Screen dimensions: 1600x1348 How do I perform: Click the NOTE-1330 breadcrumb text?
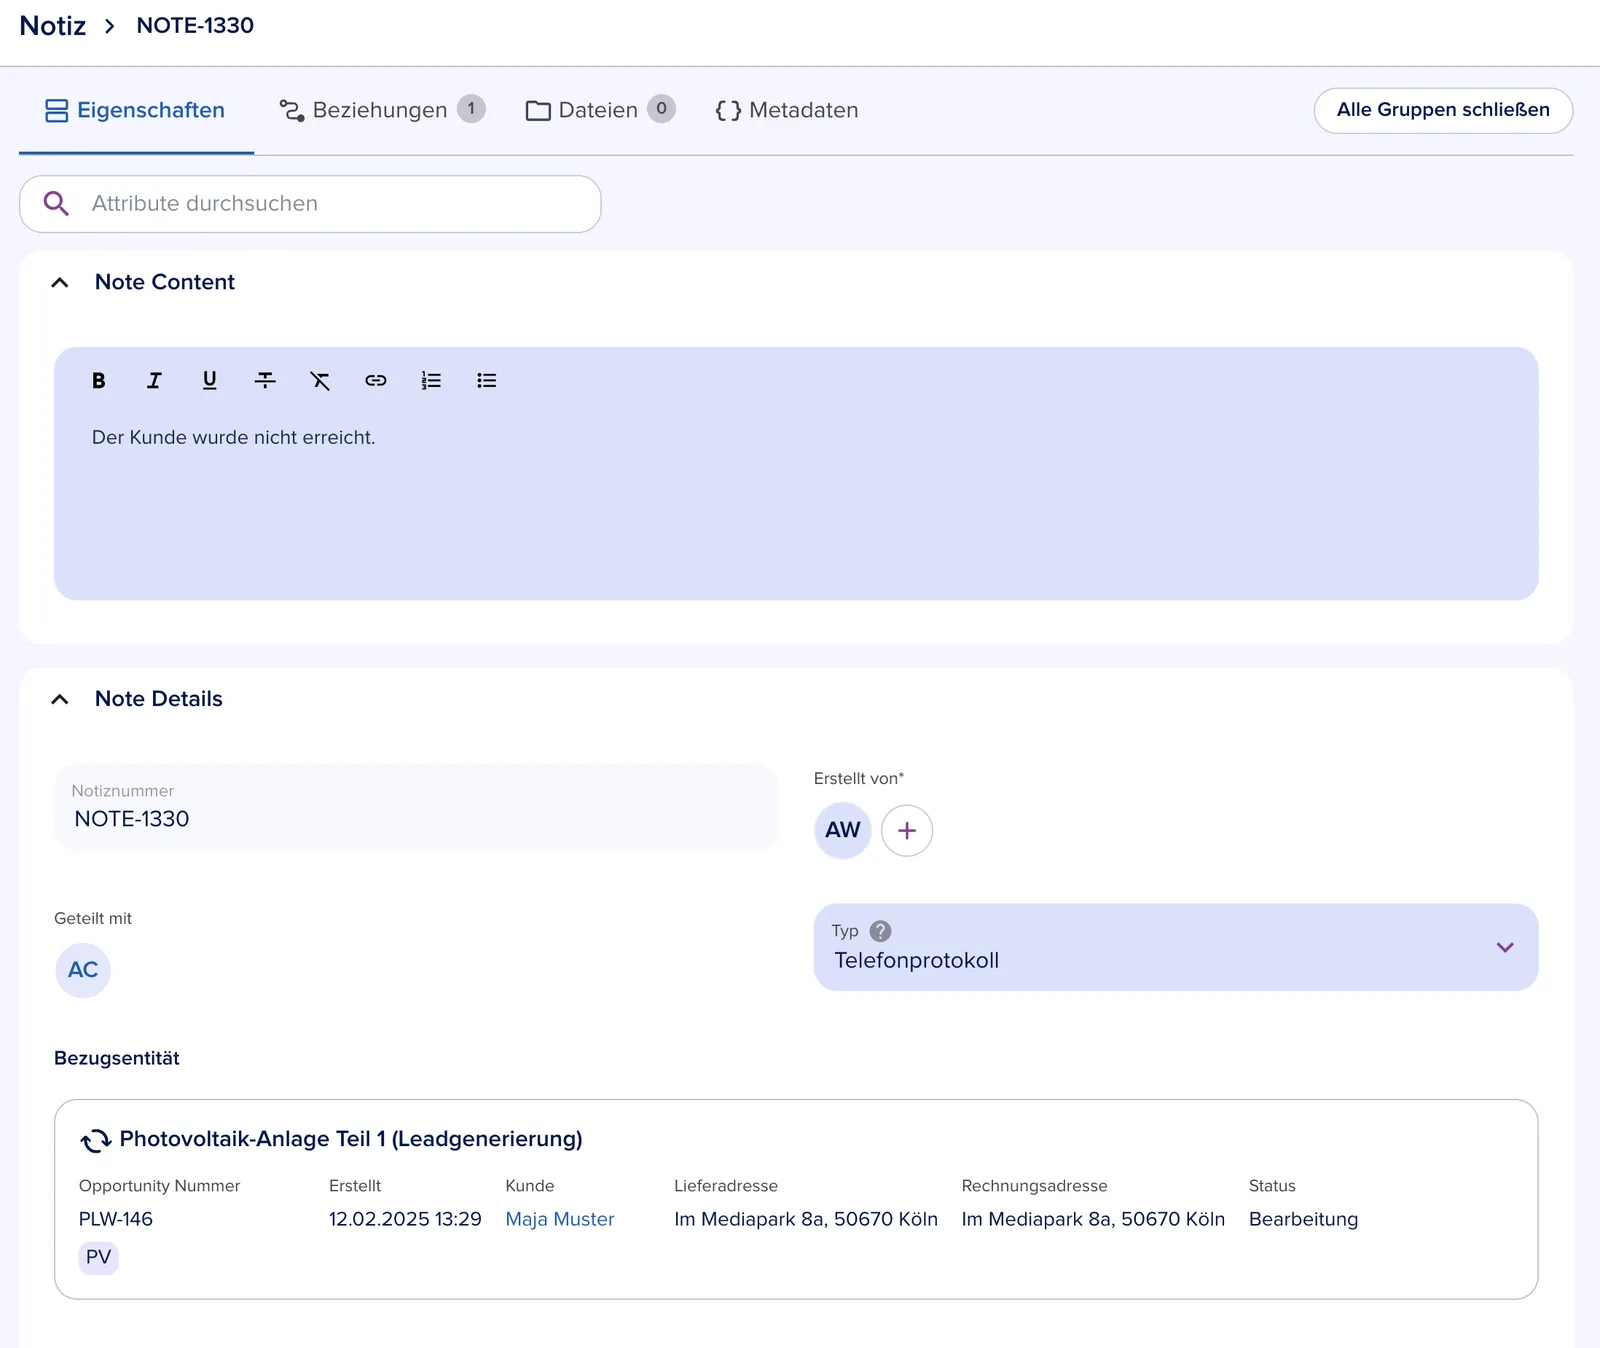[x=195, y=26]
